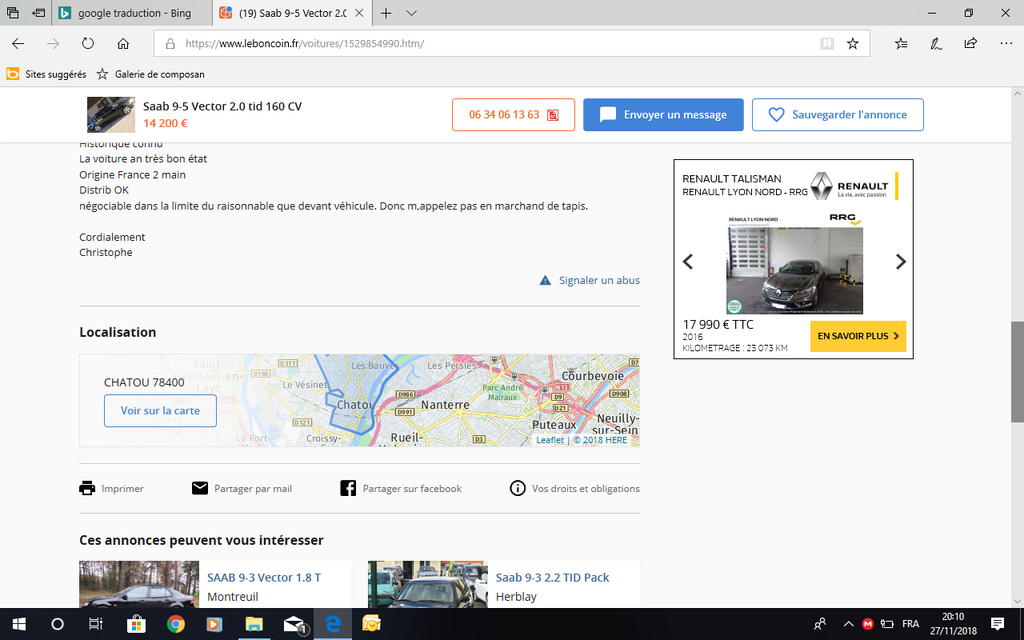Click the Leaflet link on map

(x=550, y=440)
